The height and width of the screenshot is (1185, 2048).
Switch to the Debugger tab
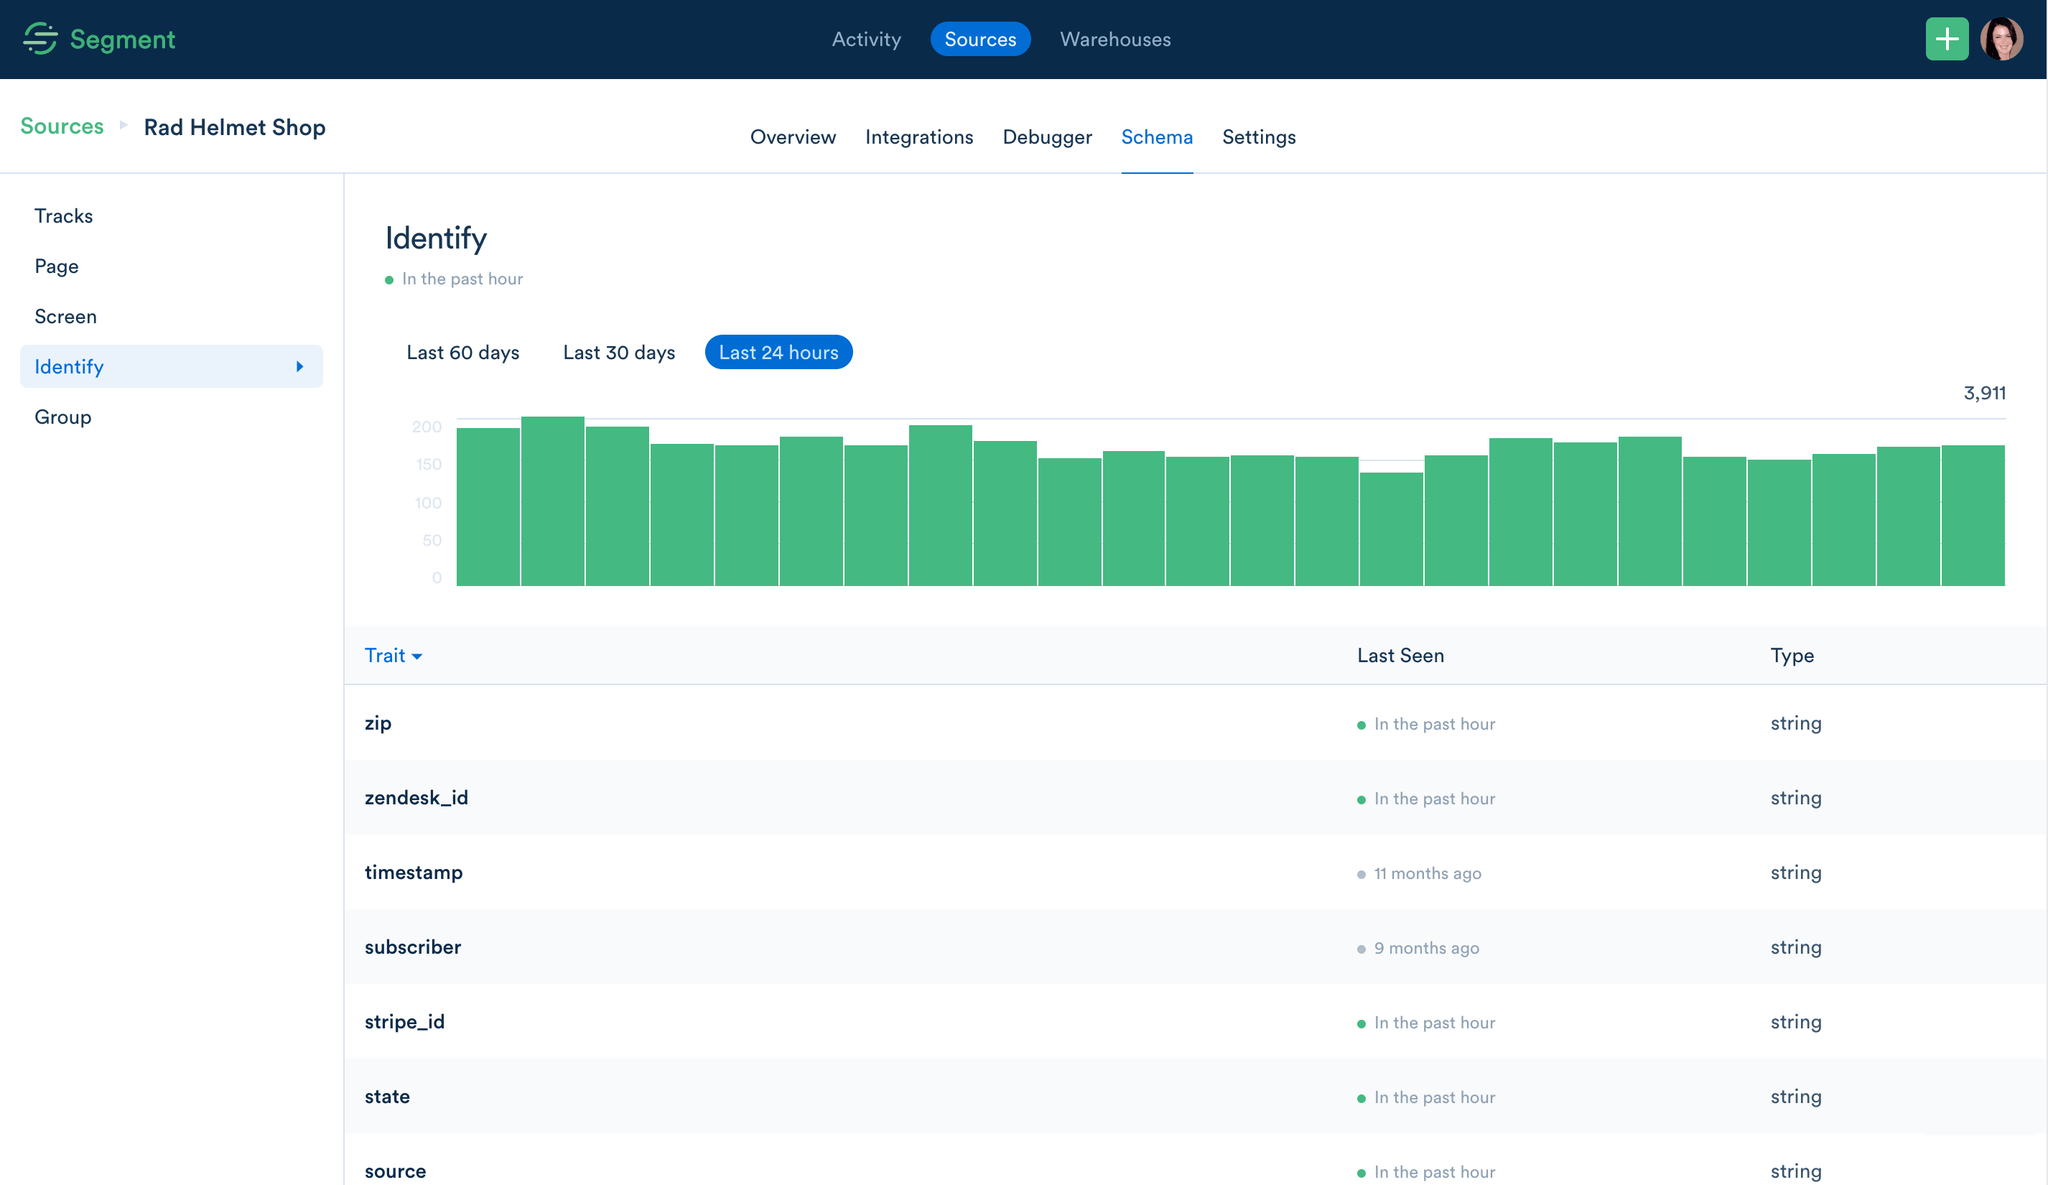point(1046,137)
